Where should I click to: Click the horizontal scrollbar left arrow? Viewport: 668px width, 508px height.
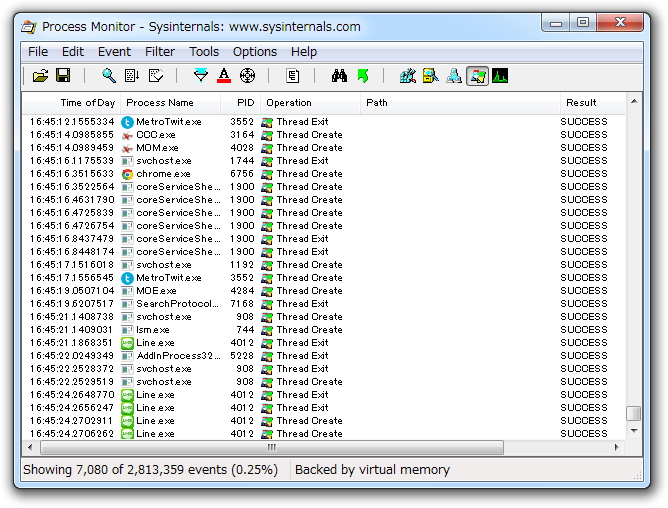click(30, 447)
